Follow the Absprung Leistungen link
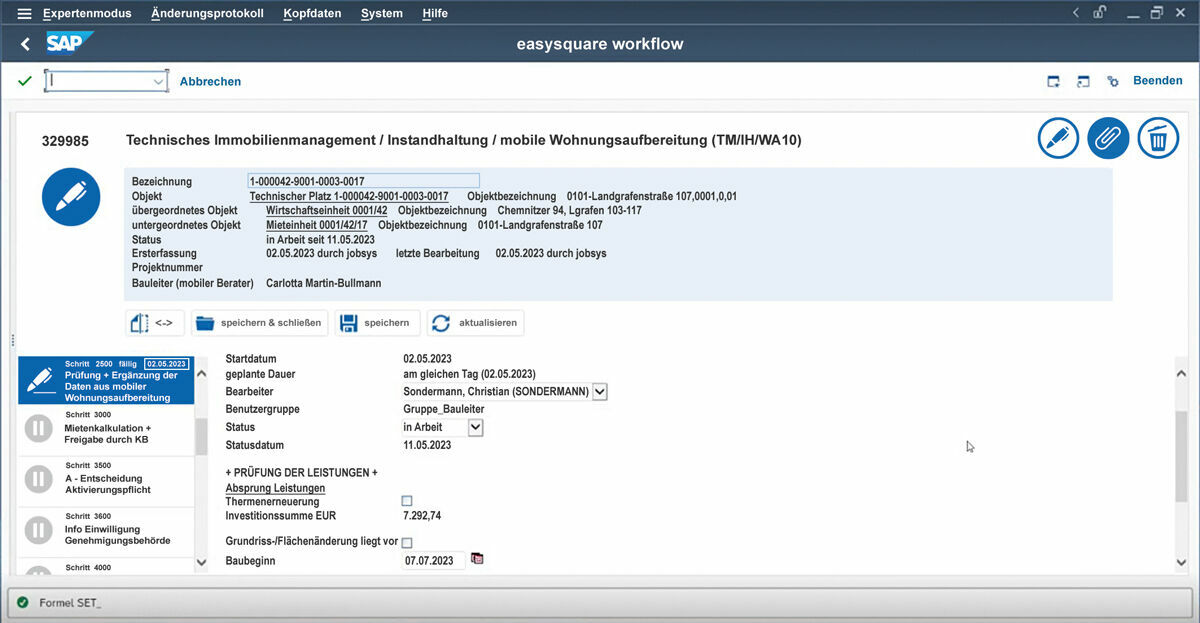This screenshot has width=1200, height=623. point(275,488)
